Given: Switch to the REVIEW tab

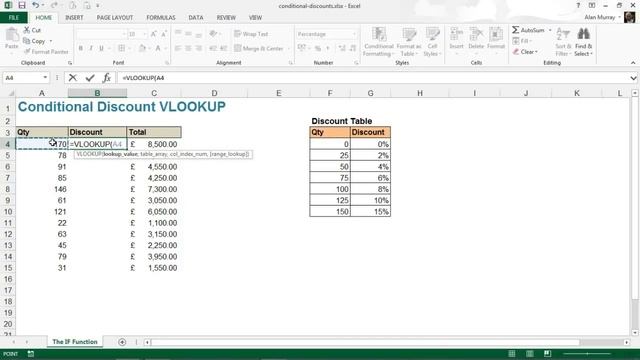Looking at the screenshot, I should point(226,18).
